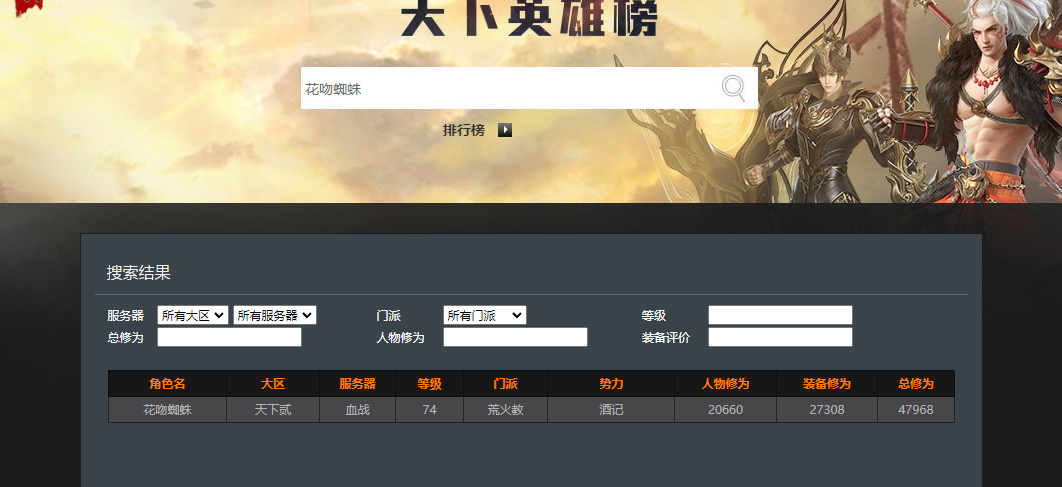The width and height of the screenshot is (1062, 487).
Task: Click the 荒火教 faction cell
Action: click(x=505, y=410)
